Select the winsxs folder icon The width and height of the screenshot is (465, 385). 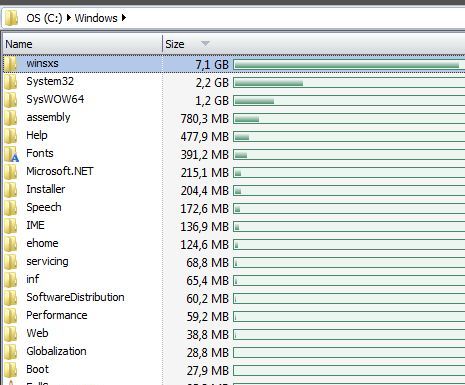coord(11,63)
